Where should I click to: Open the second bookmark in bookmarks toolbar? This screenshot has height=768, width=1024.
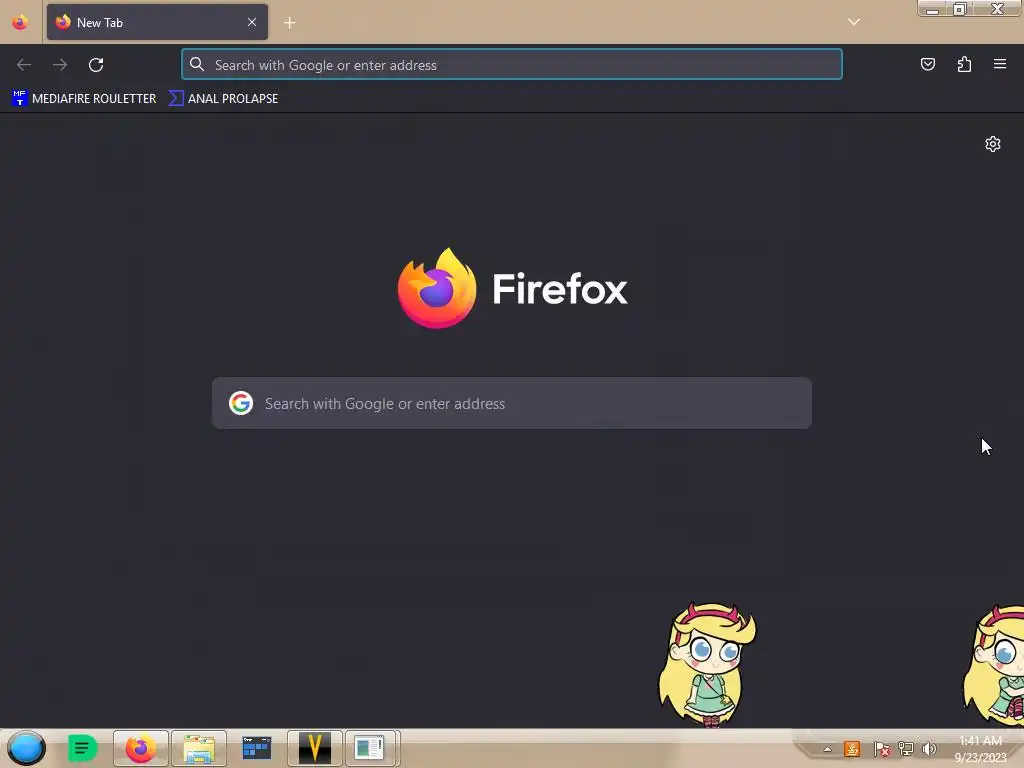[223, 99]
